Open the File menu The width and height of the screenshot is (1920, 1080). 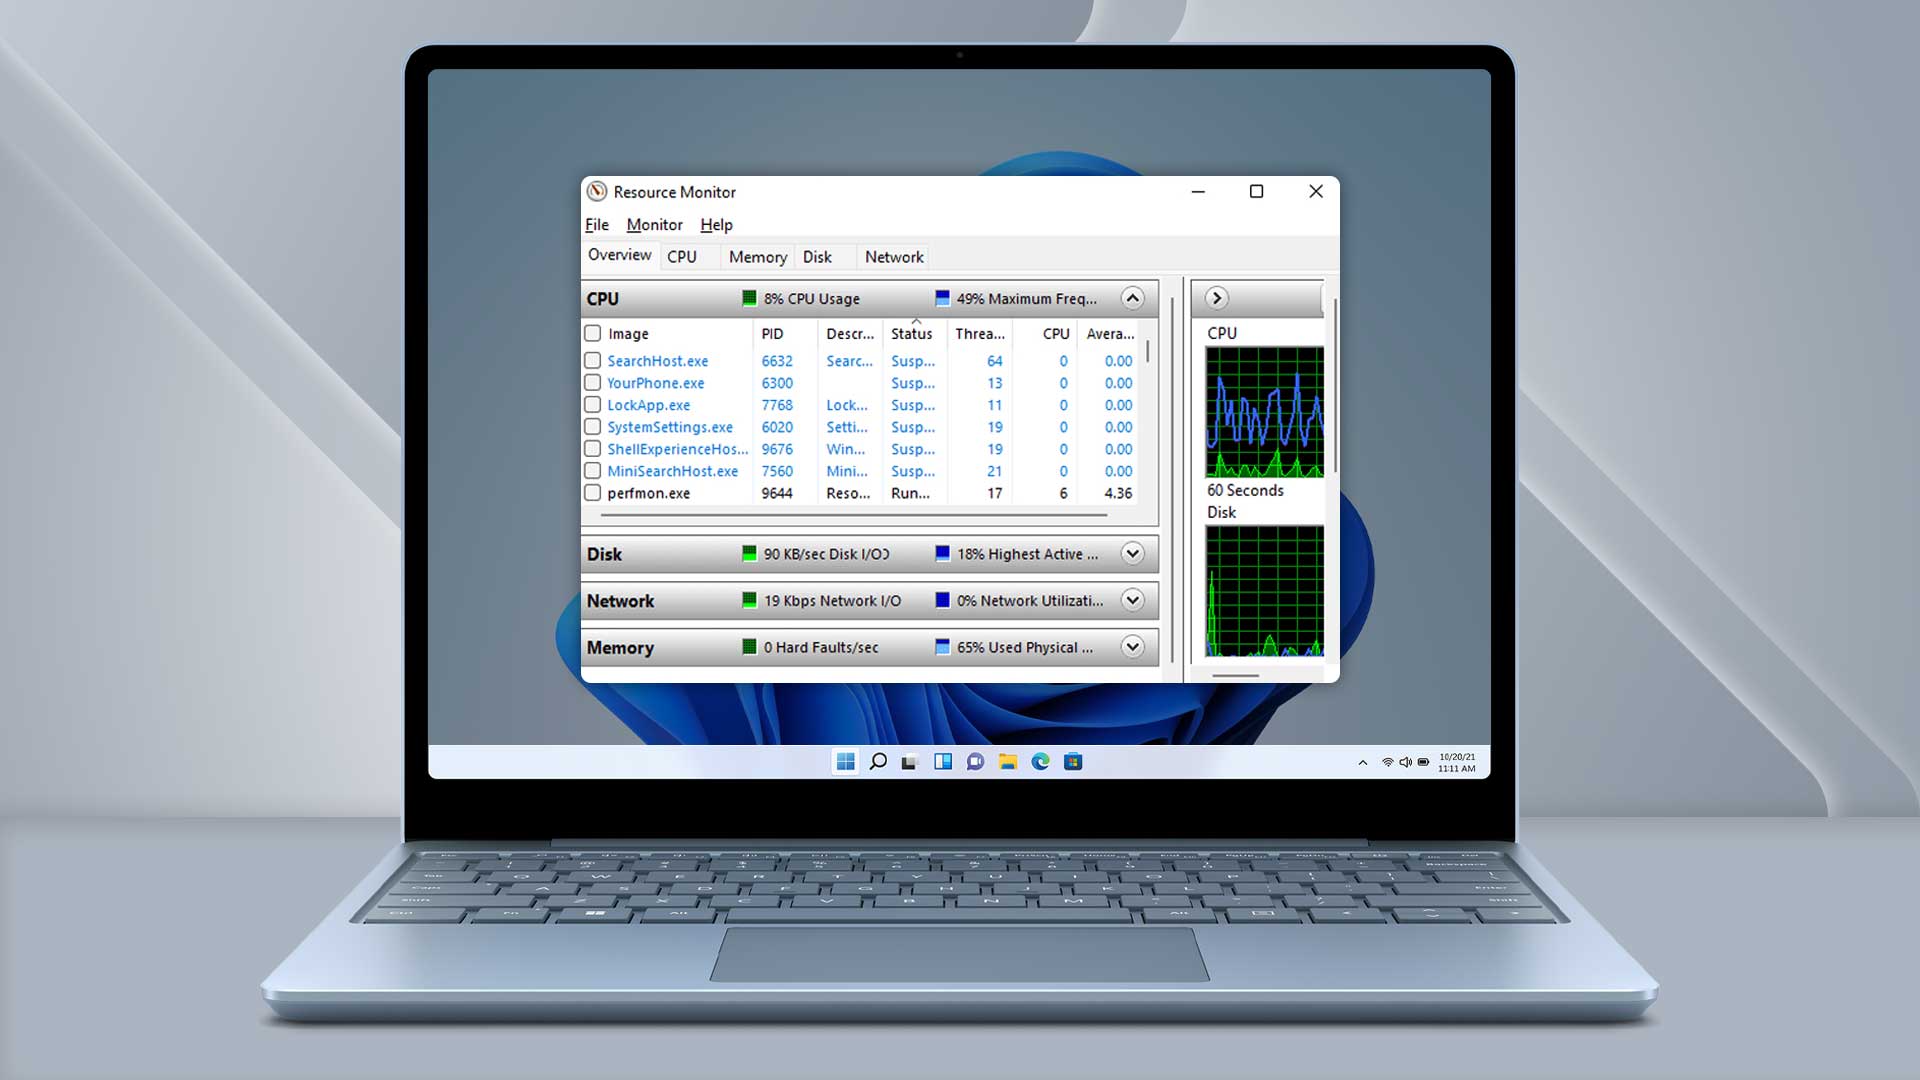pos(597,225)
